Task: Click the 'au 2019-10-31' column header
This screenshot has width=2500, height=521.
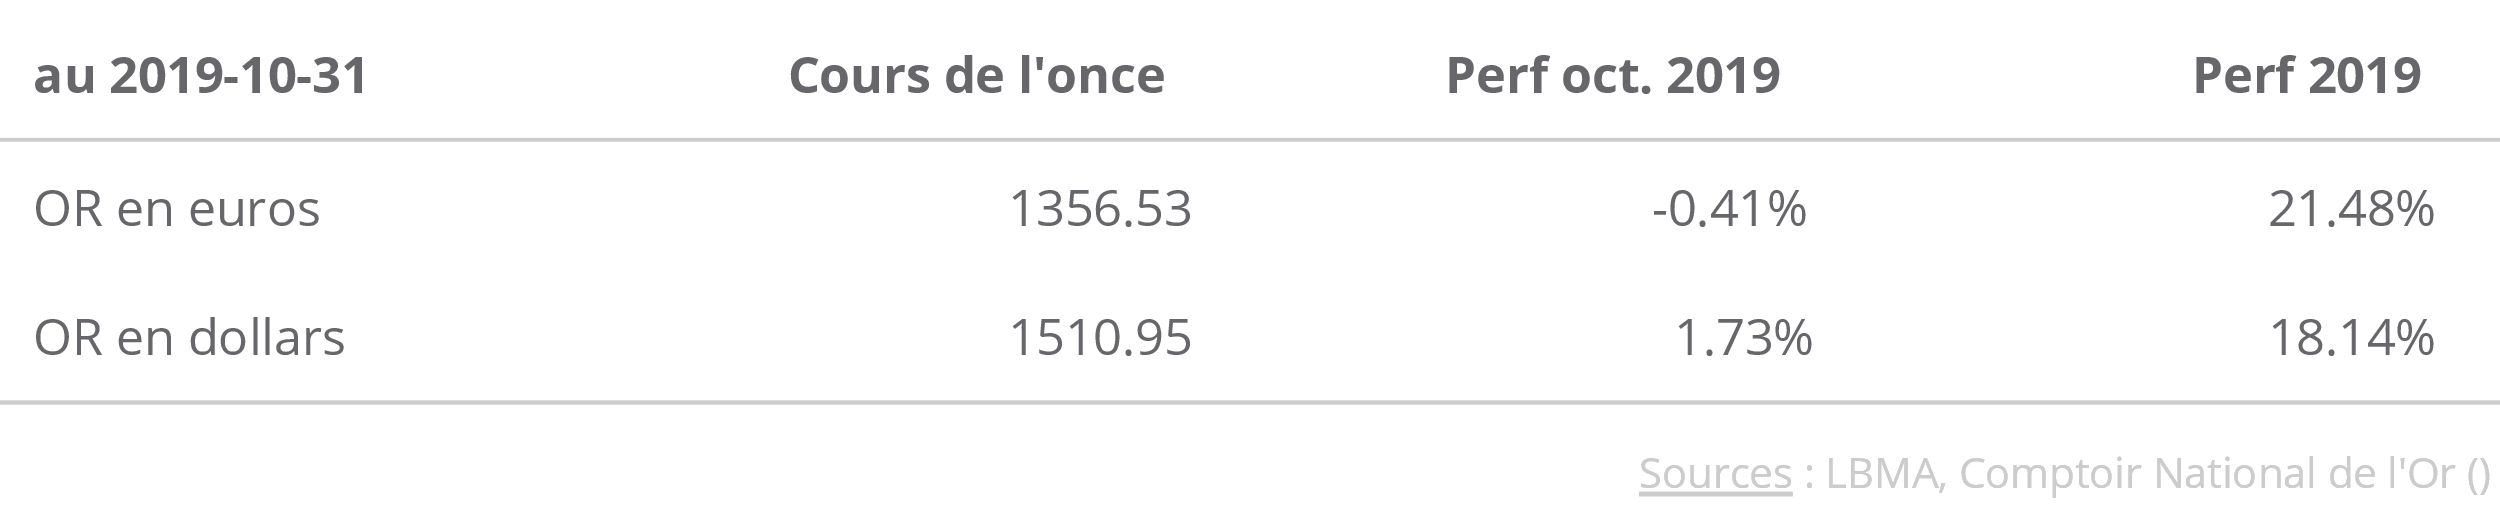Action: (201, 76)
